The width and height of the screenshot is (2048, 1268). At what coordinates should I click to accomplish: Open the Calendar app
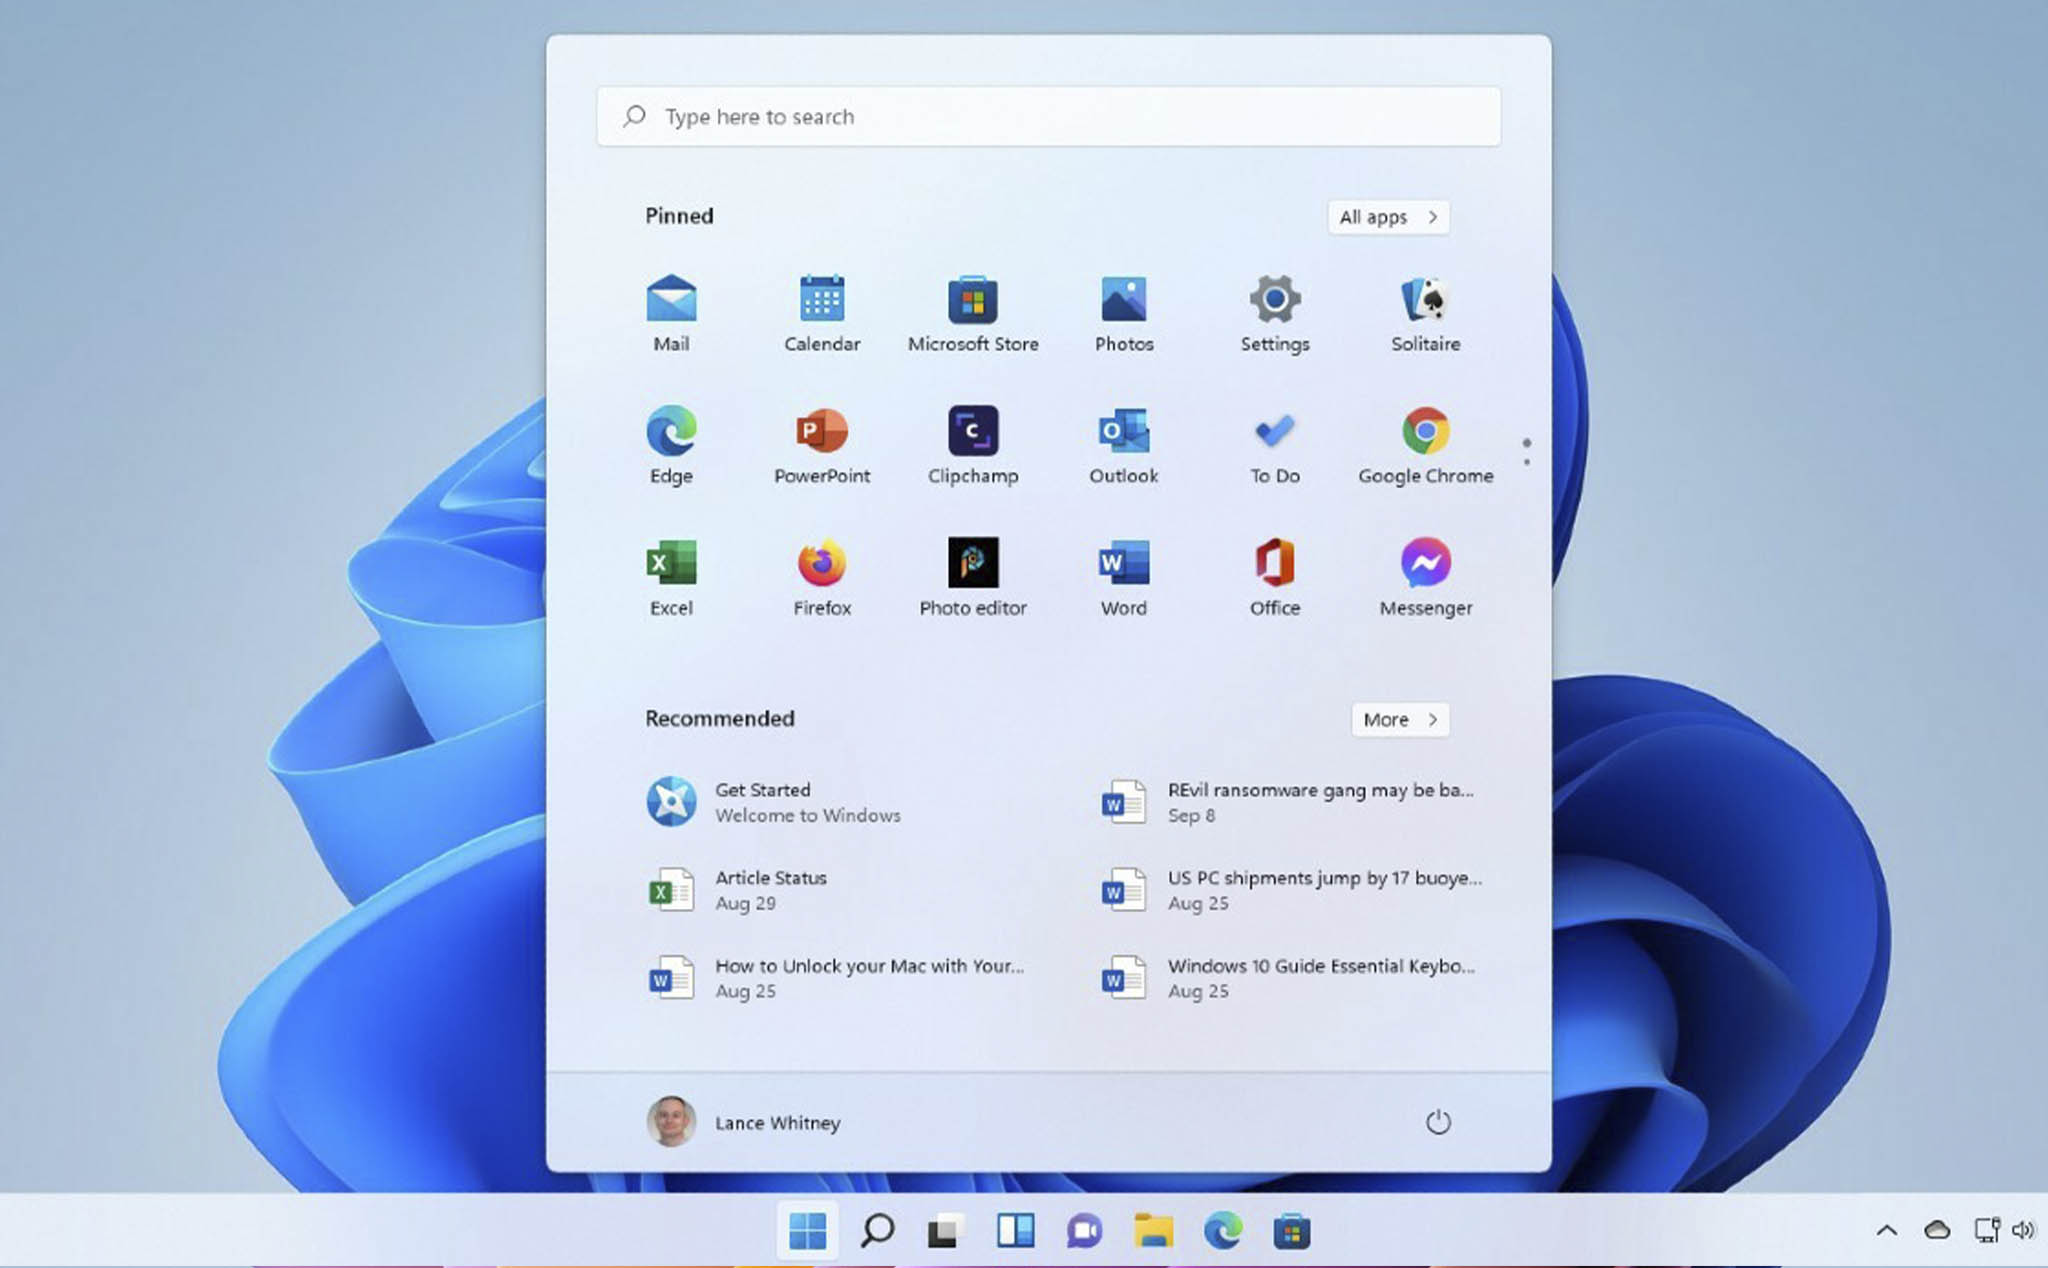pyautogui.click(x=822, y=313)
